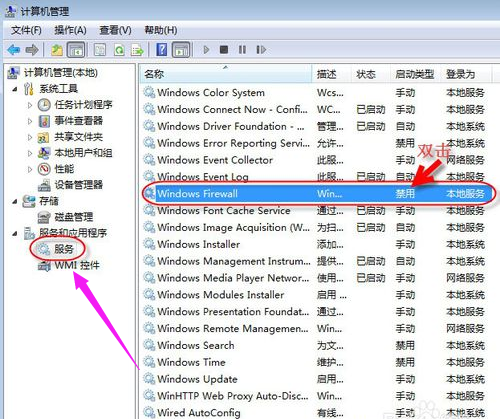This screenshot has height=419, width=501.
Task: Click the Windows Update gear icon
Action: 149,379
